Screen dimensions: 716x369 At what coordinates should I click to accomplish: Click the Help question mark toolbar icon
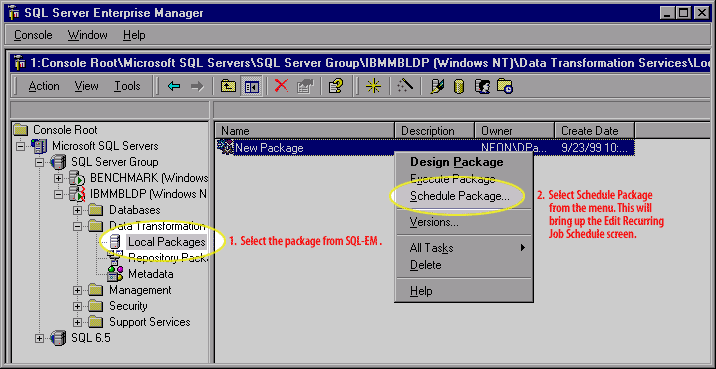pyautogui.click(x=336, y=86)
